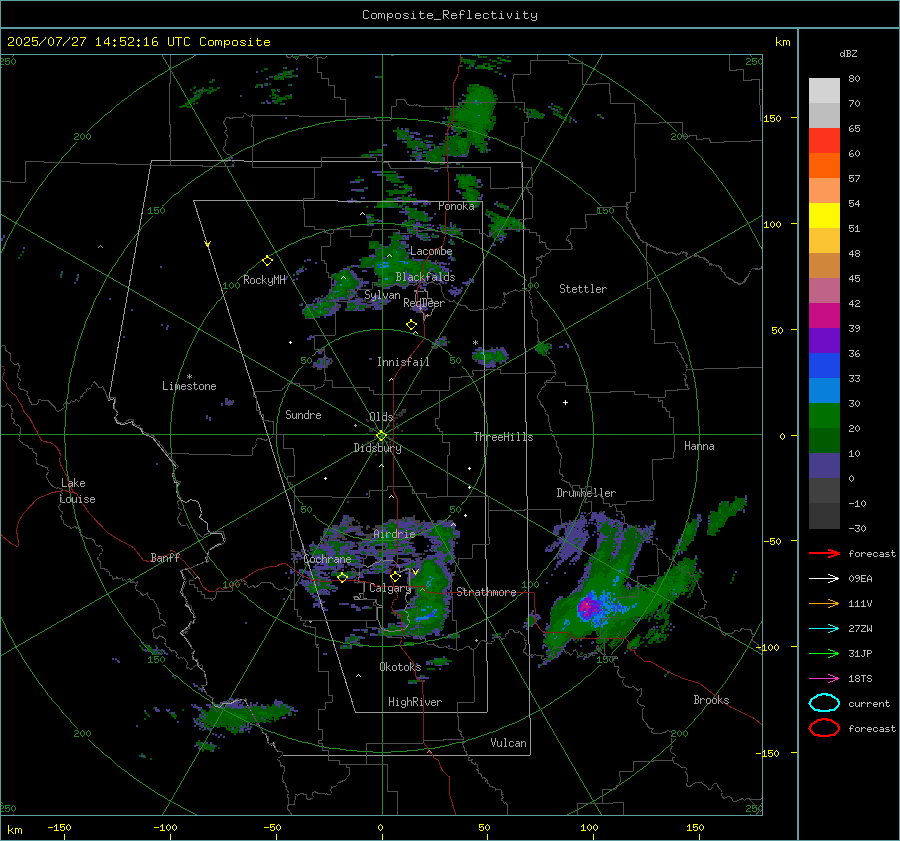Click the Vulcan label

click(508, 743)
